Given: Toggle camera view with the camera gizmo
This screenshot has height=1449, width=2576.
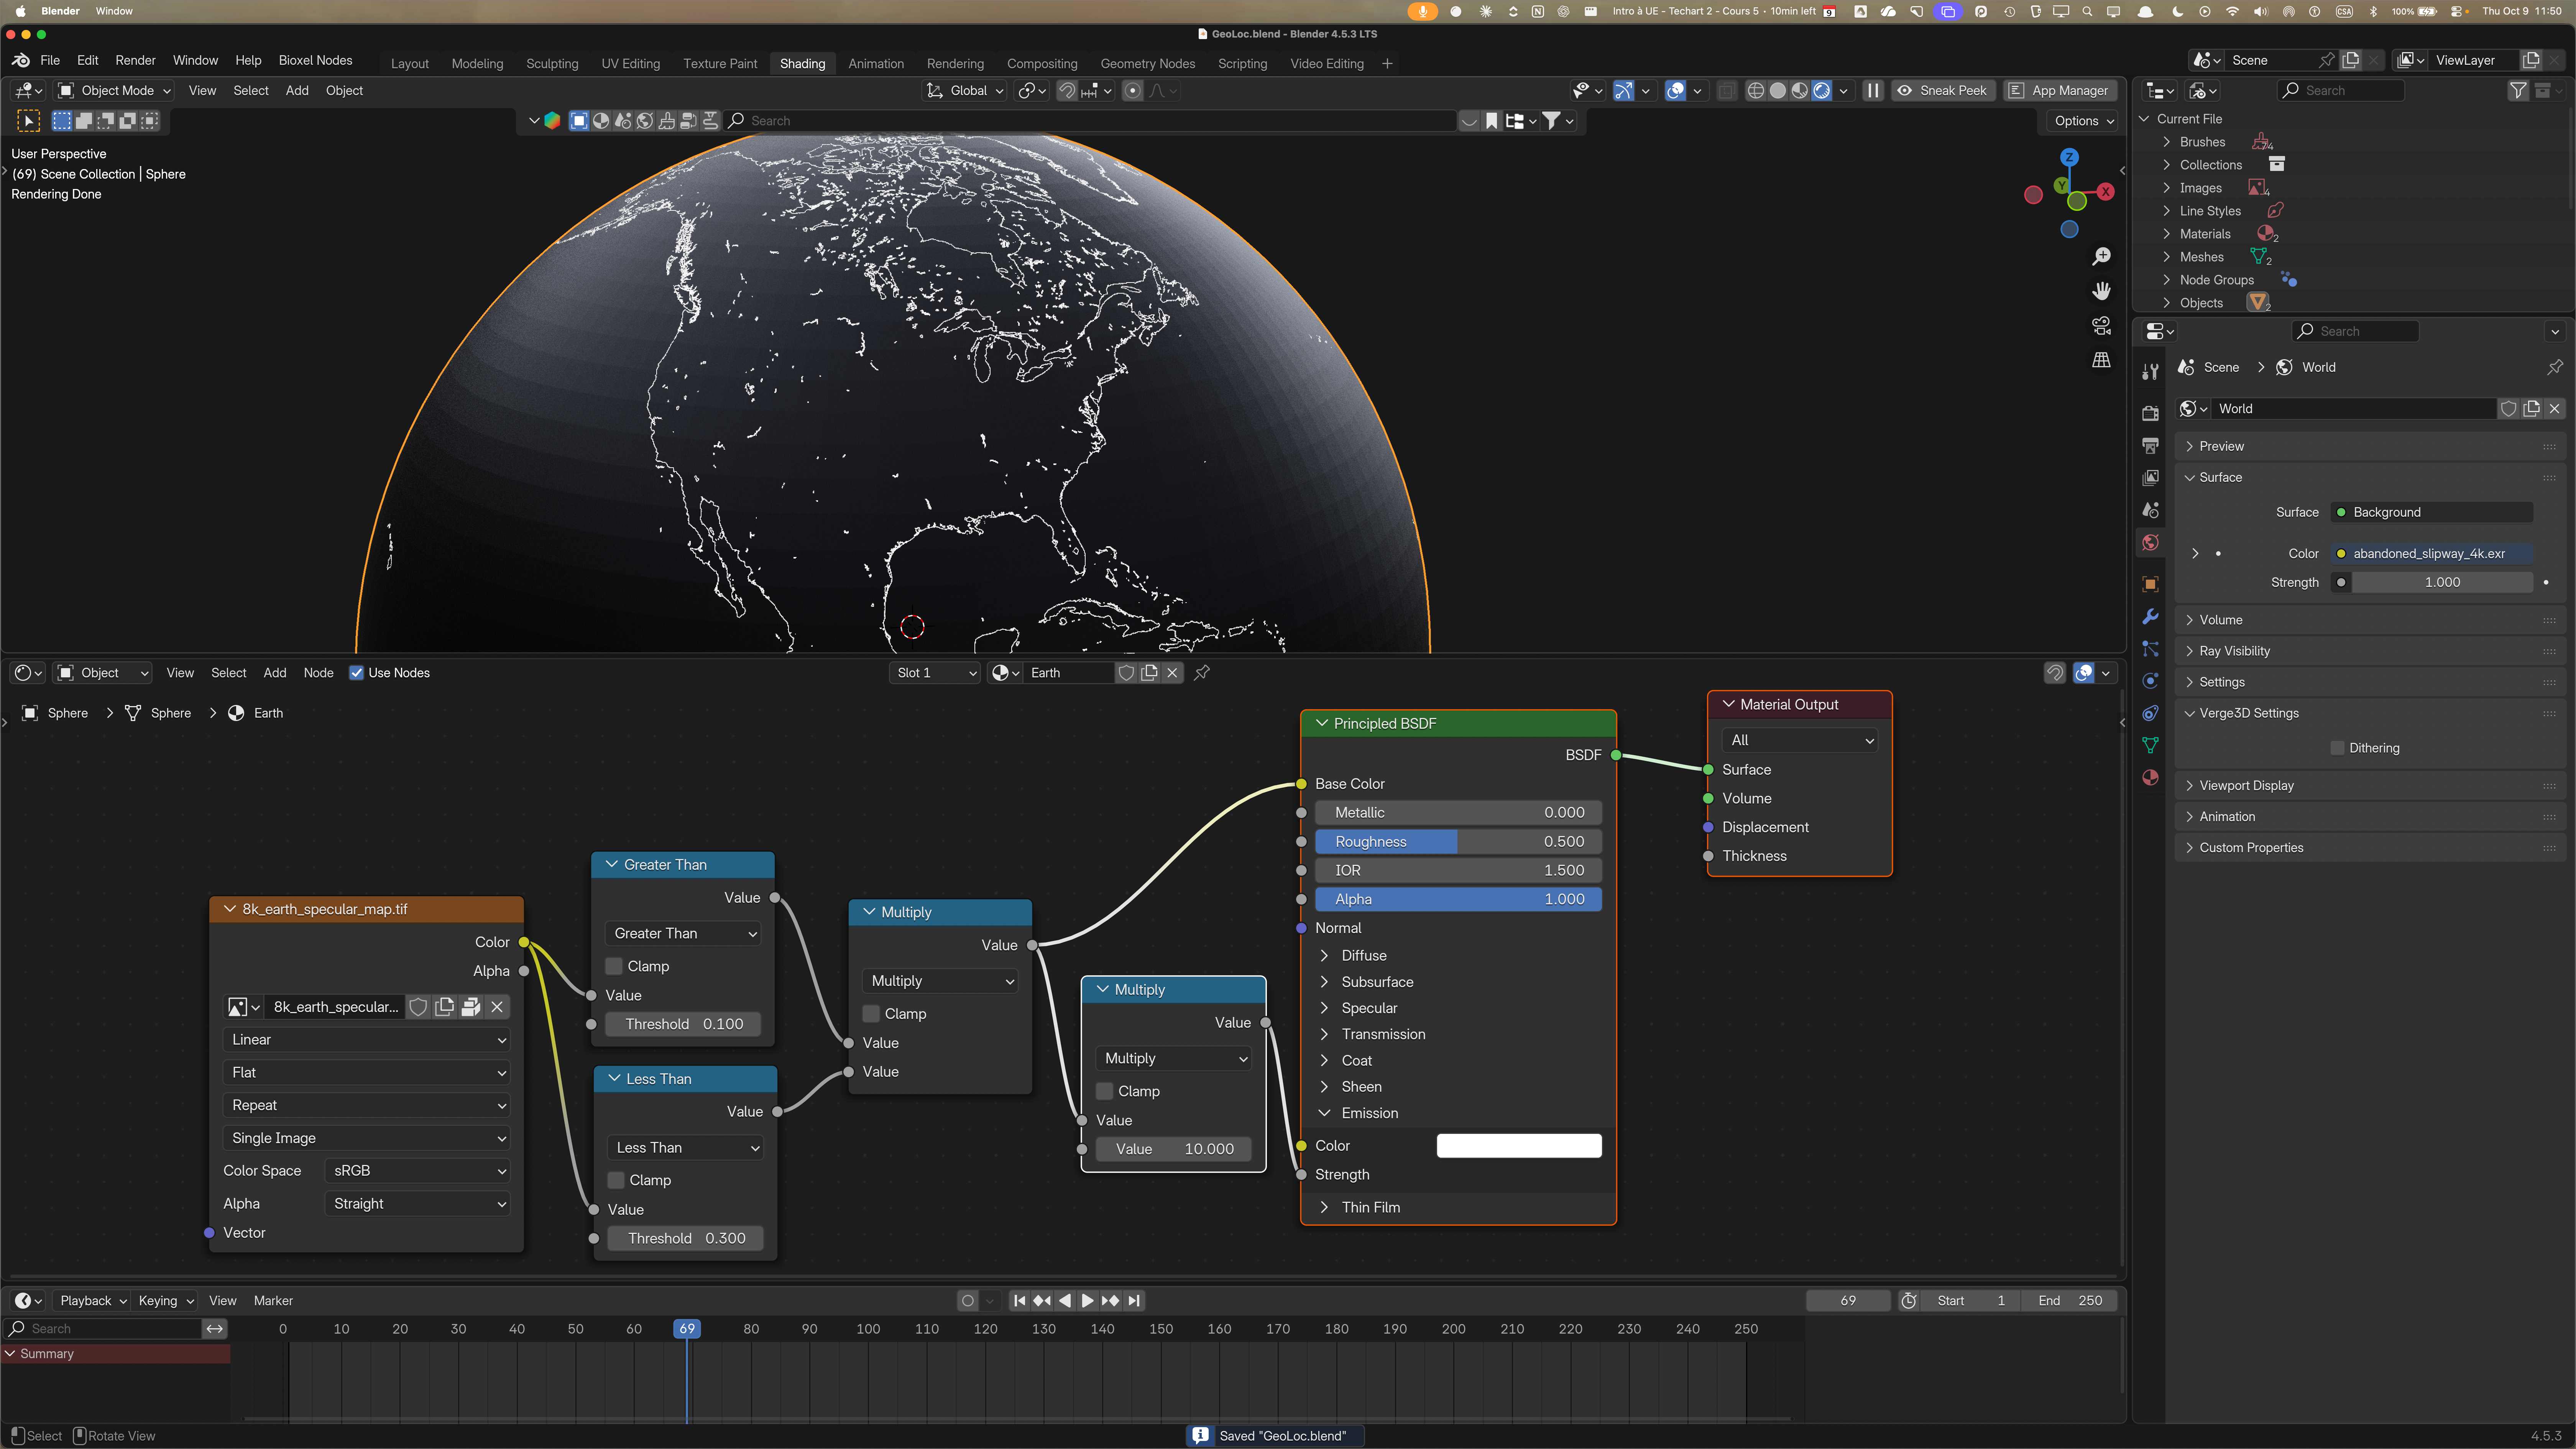Looking at the screenshot, I should pos(2102,326).
